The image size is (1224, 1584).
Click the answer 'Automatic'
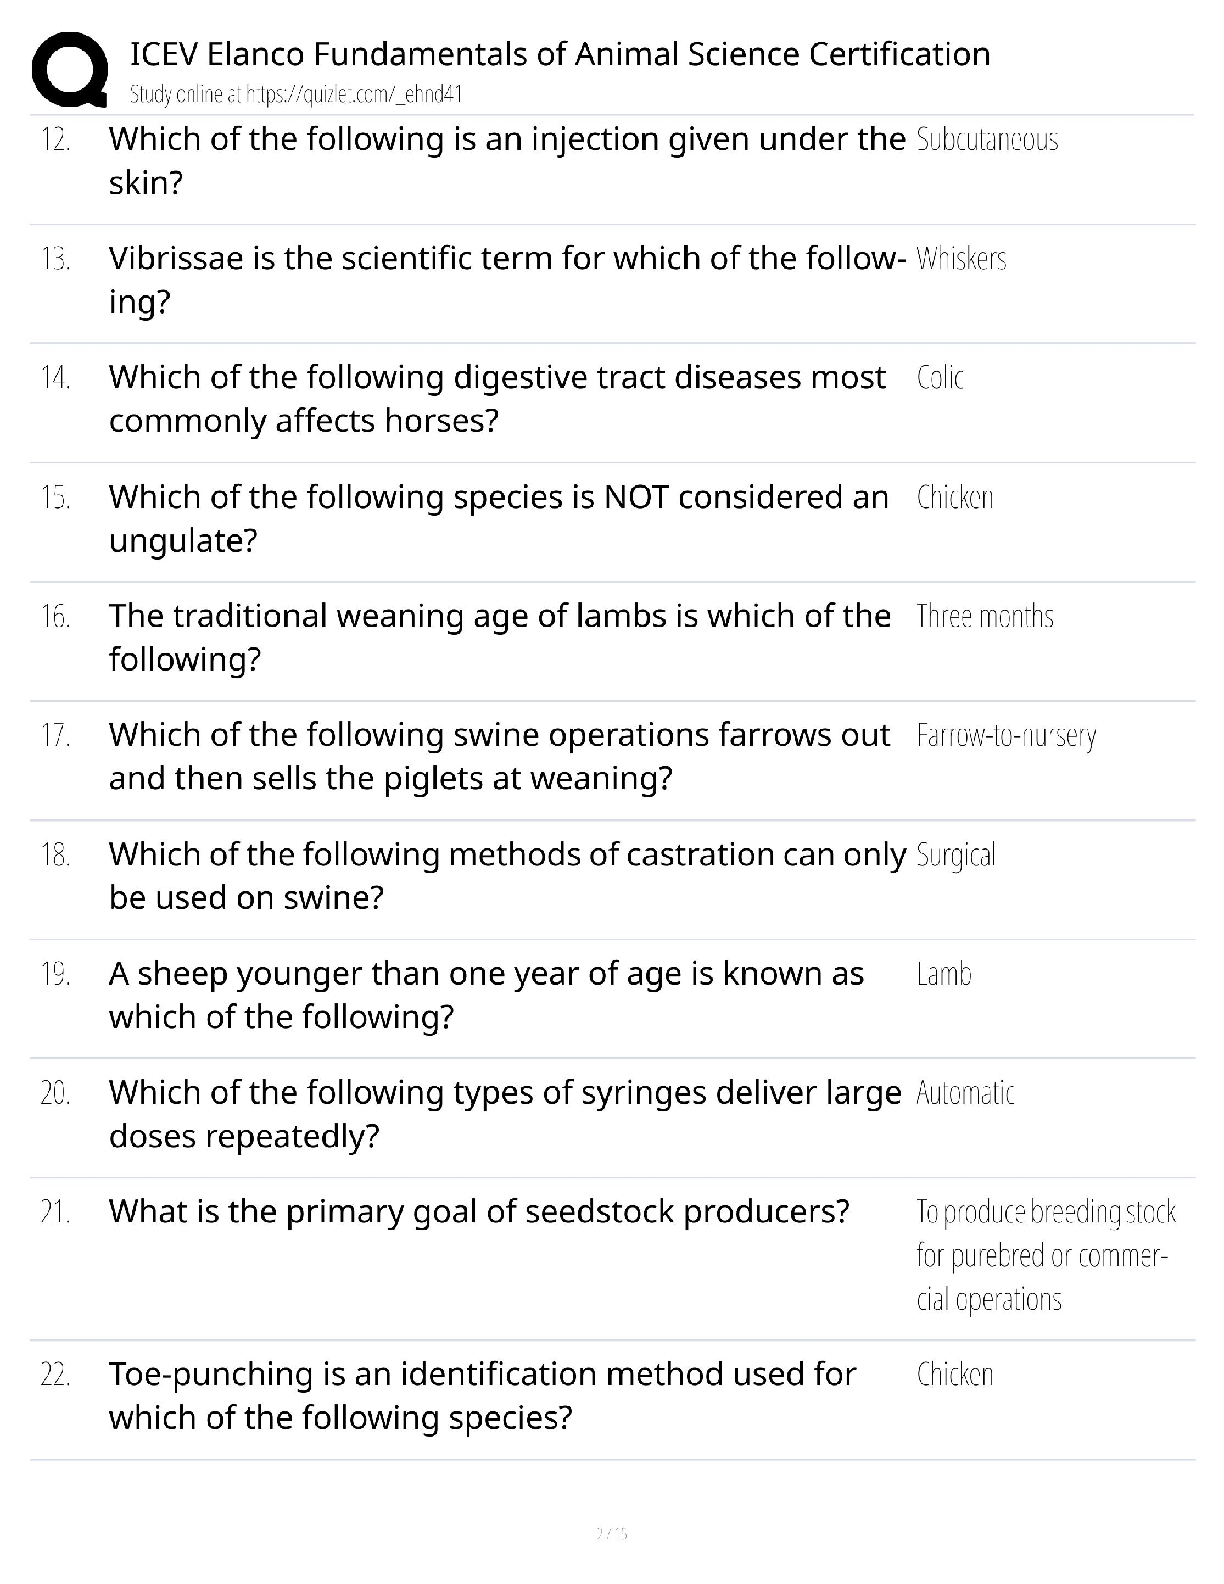[x=965, y=1093]
